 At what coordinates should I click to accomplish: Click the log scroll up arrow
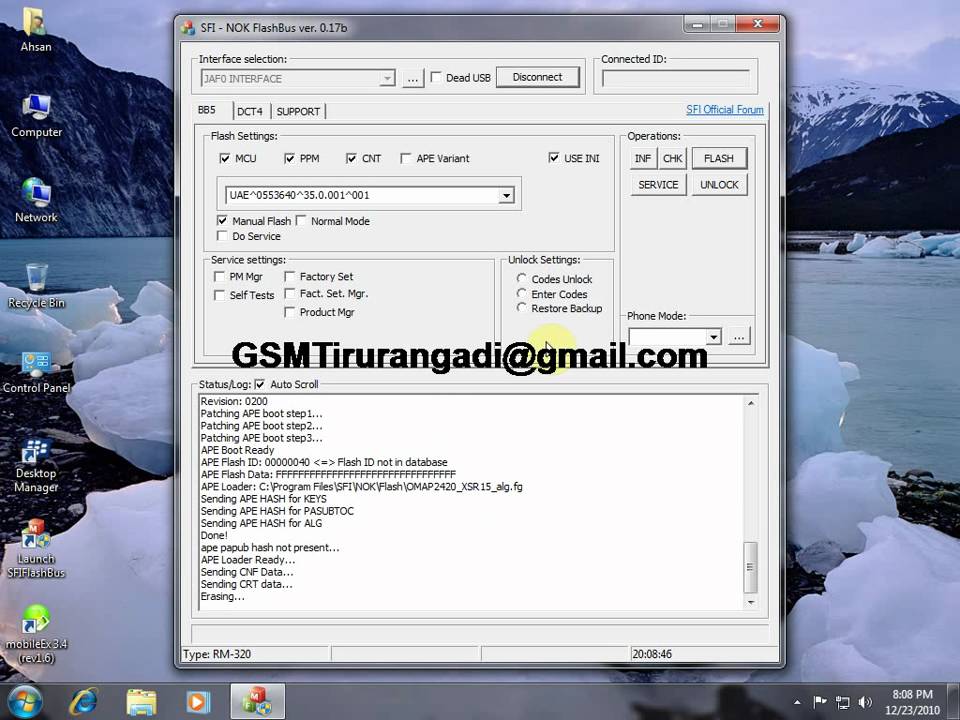(751, 403)
